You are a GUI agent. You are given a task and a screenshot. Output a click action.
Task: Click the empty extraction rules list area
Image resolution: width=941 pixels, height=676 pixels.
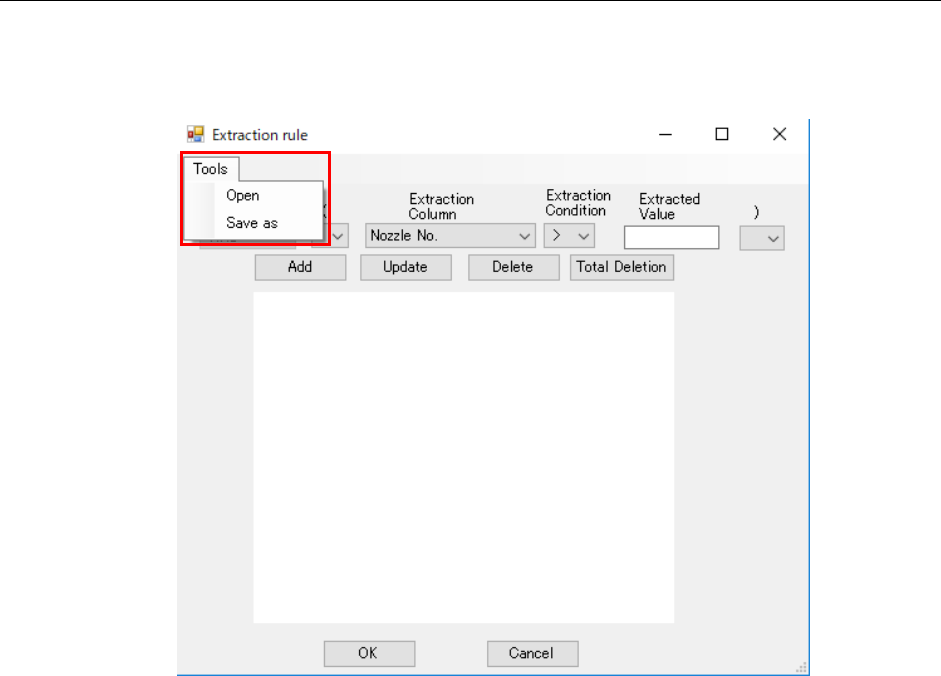[464, 457]
